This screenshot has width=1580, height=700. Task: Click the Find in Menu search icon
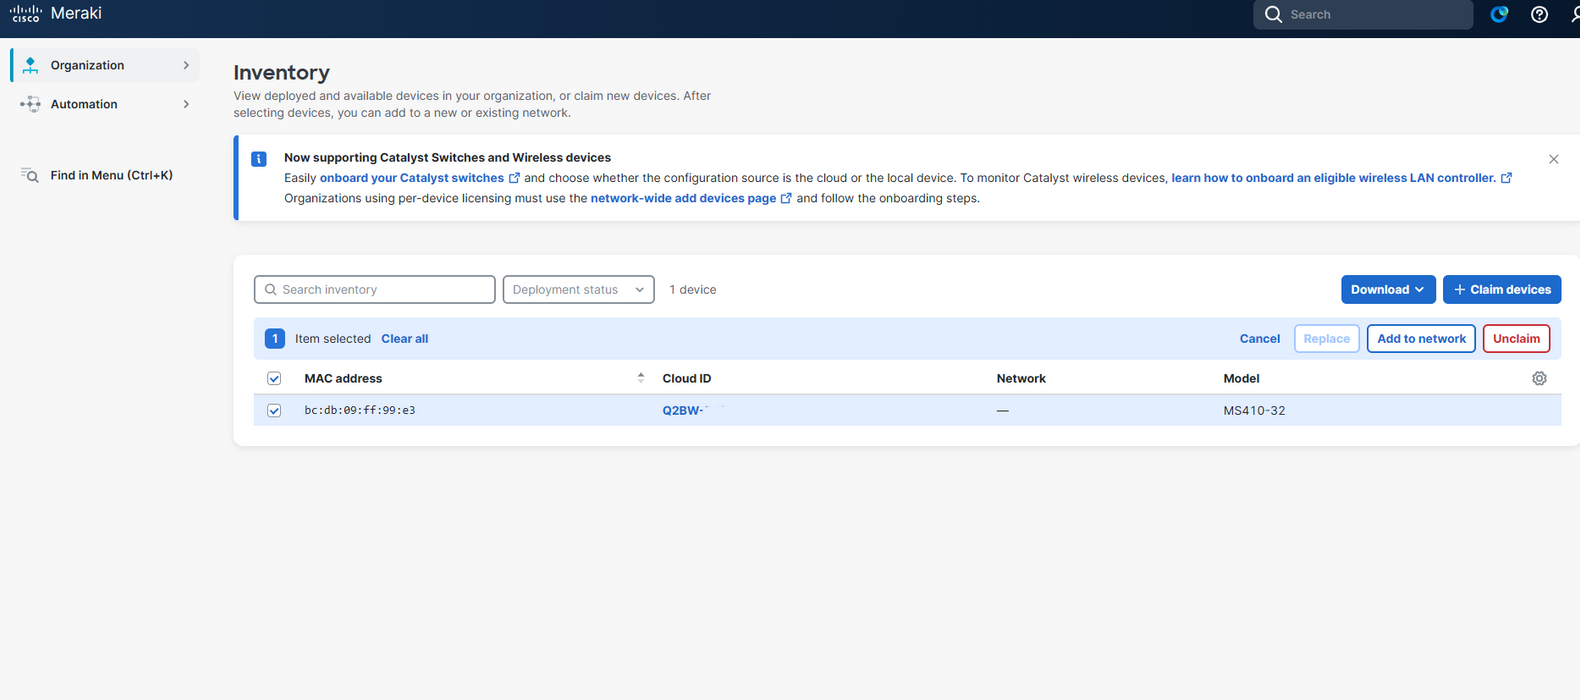coord(30,175)
